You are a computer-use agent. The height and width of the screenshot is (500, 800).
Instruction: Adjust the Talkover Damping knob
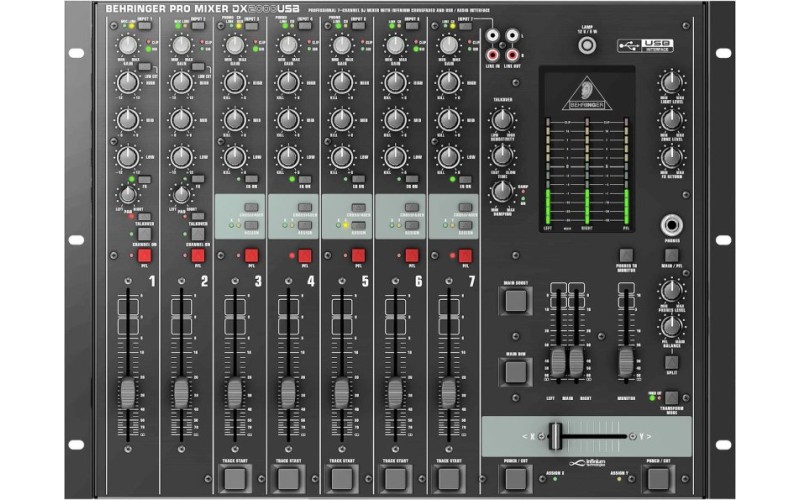pyautogui.click(x=502, y=191)
